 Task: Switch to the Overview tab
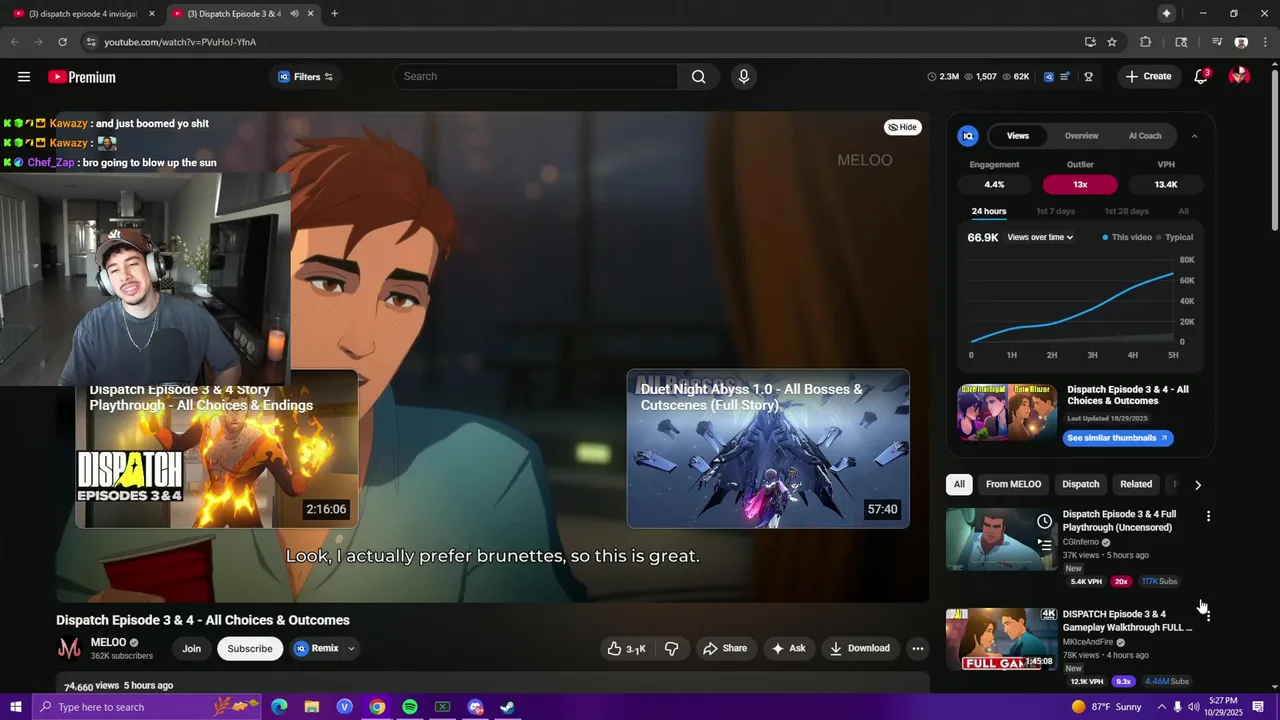click(x=1081, y=136)
